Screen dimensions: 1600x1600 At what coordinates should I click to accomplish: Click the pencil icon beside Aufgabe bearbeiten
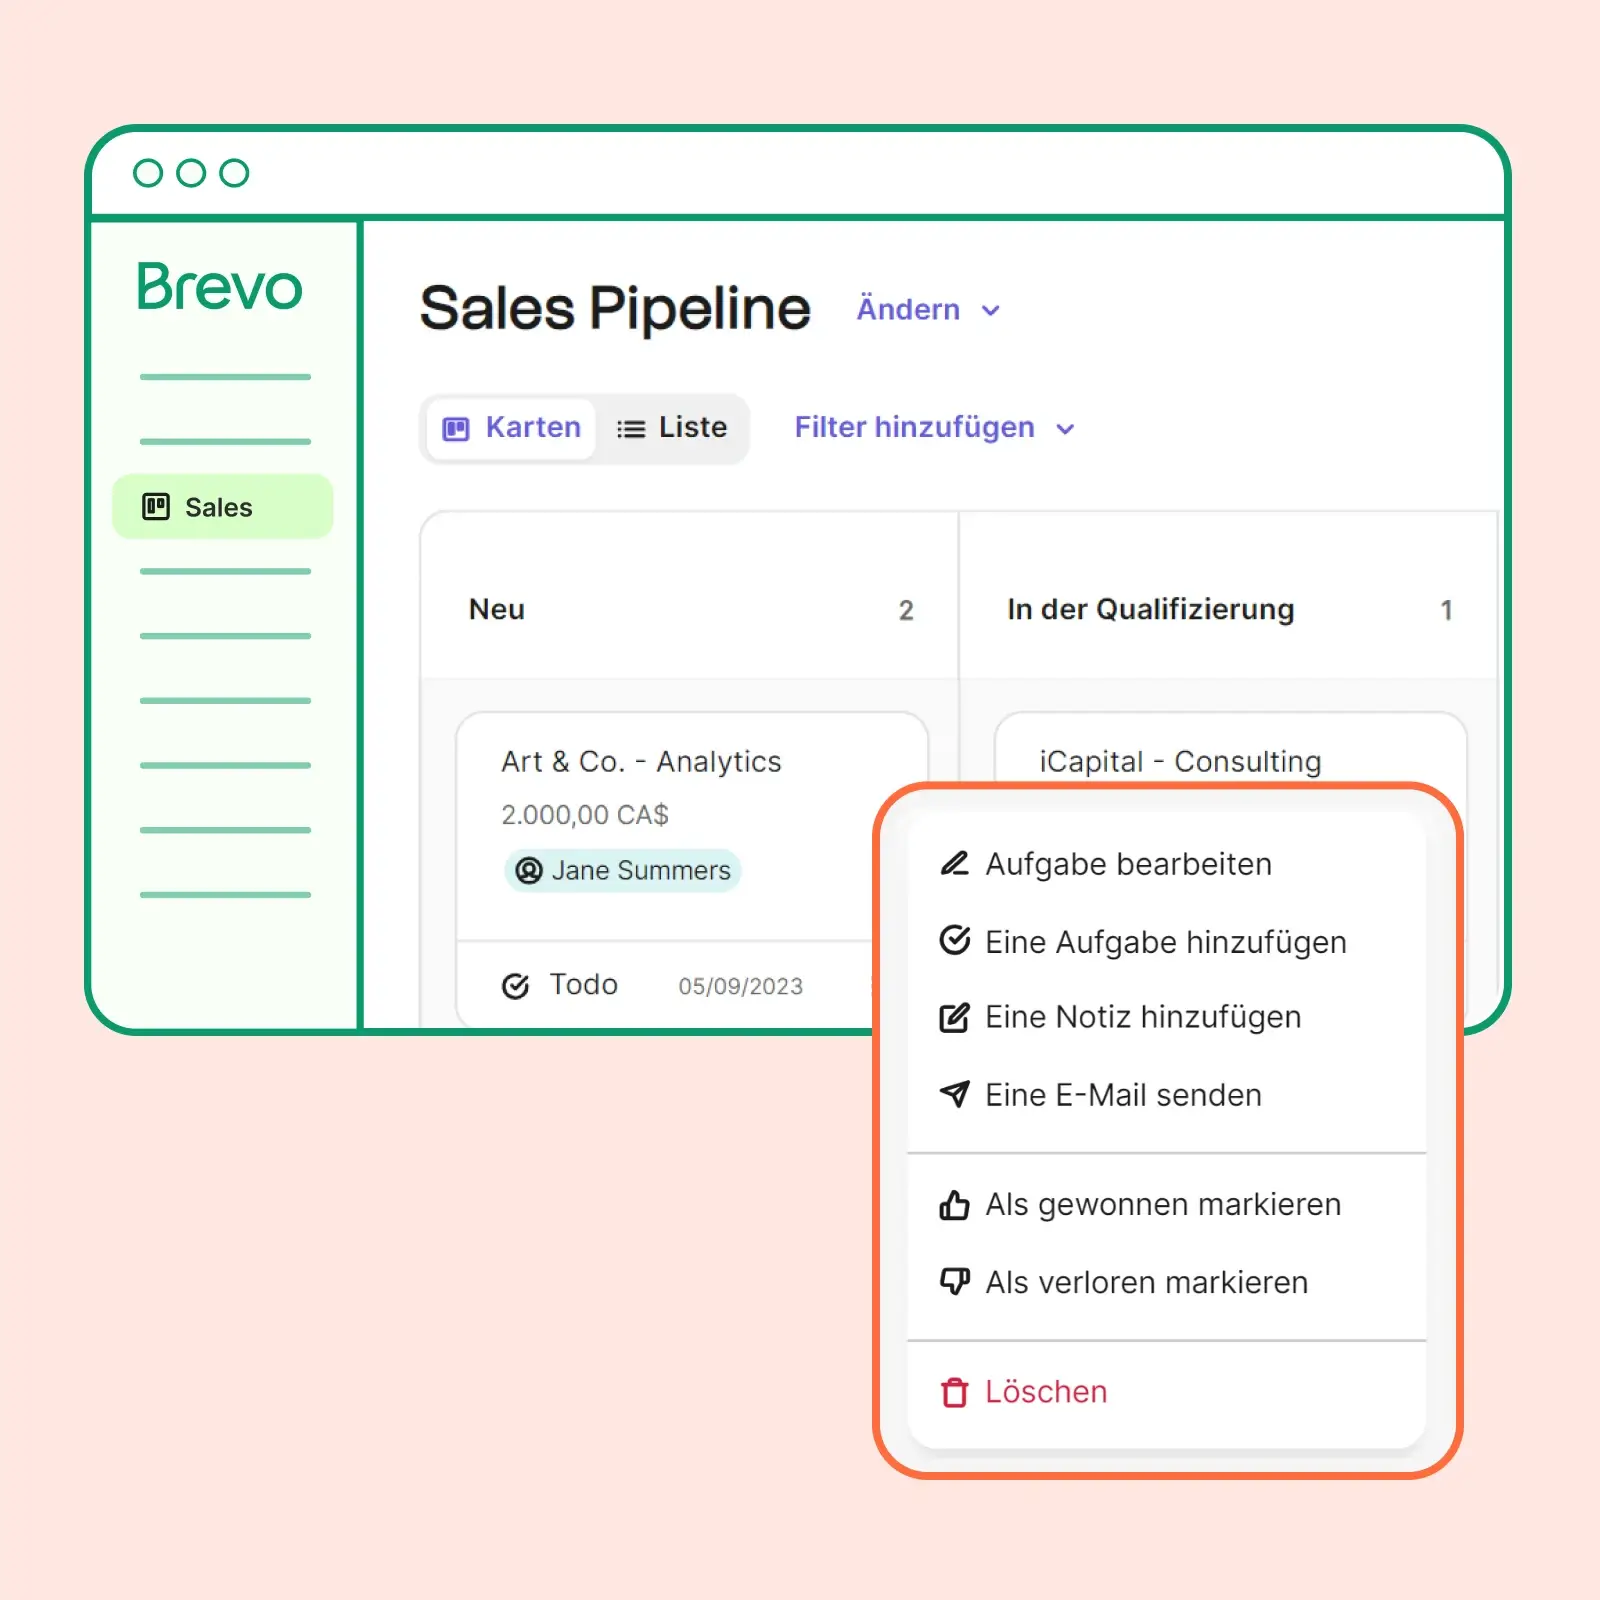tap(954, 863)
